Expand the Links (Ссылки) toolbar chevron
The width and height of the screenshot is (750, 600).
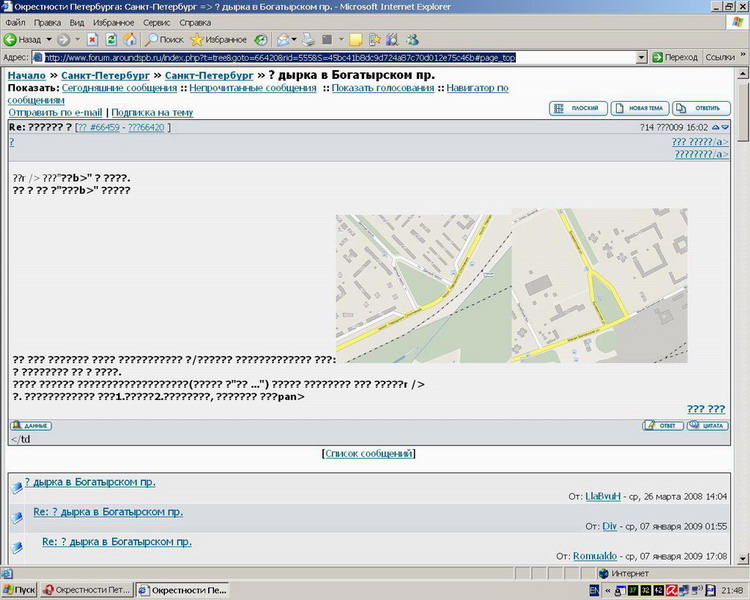[x=741, y=57]
